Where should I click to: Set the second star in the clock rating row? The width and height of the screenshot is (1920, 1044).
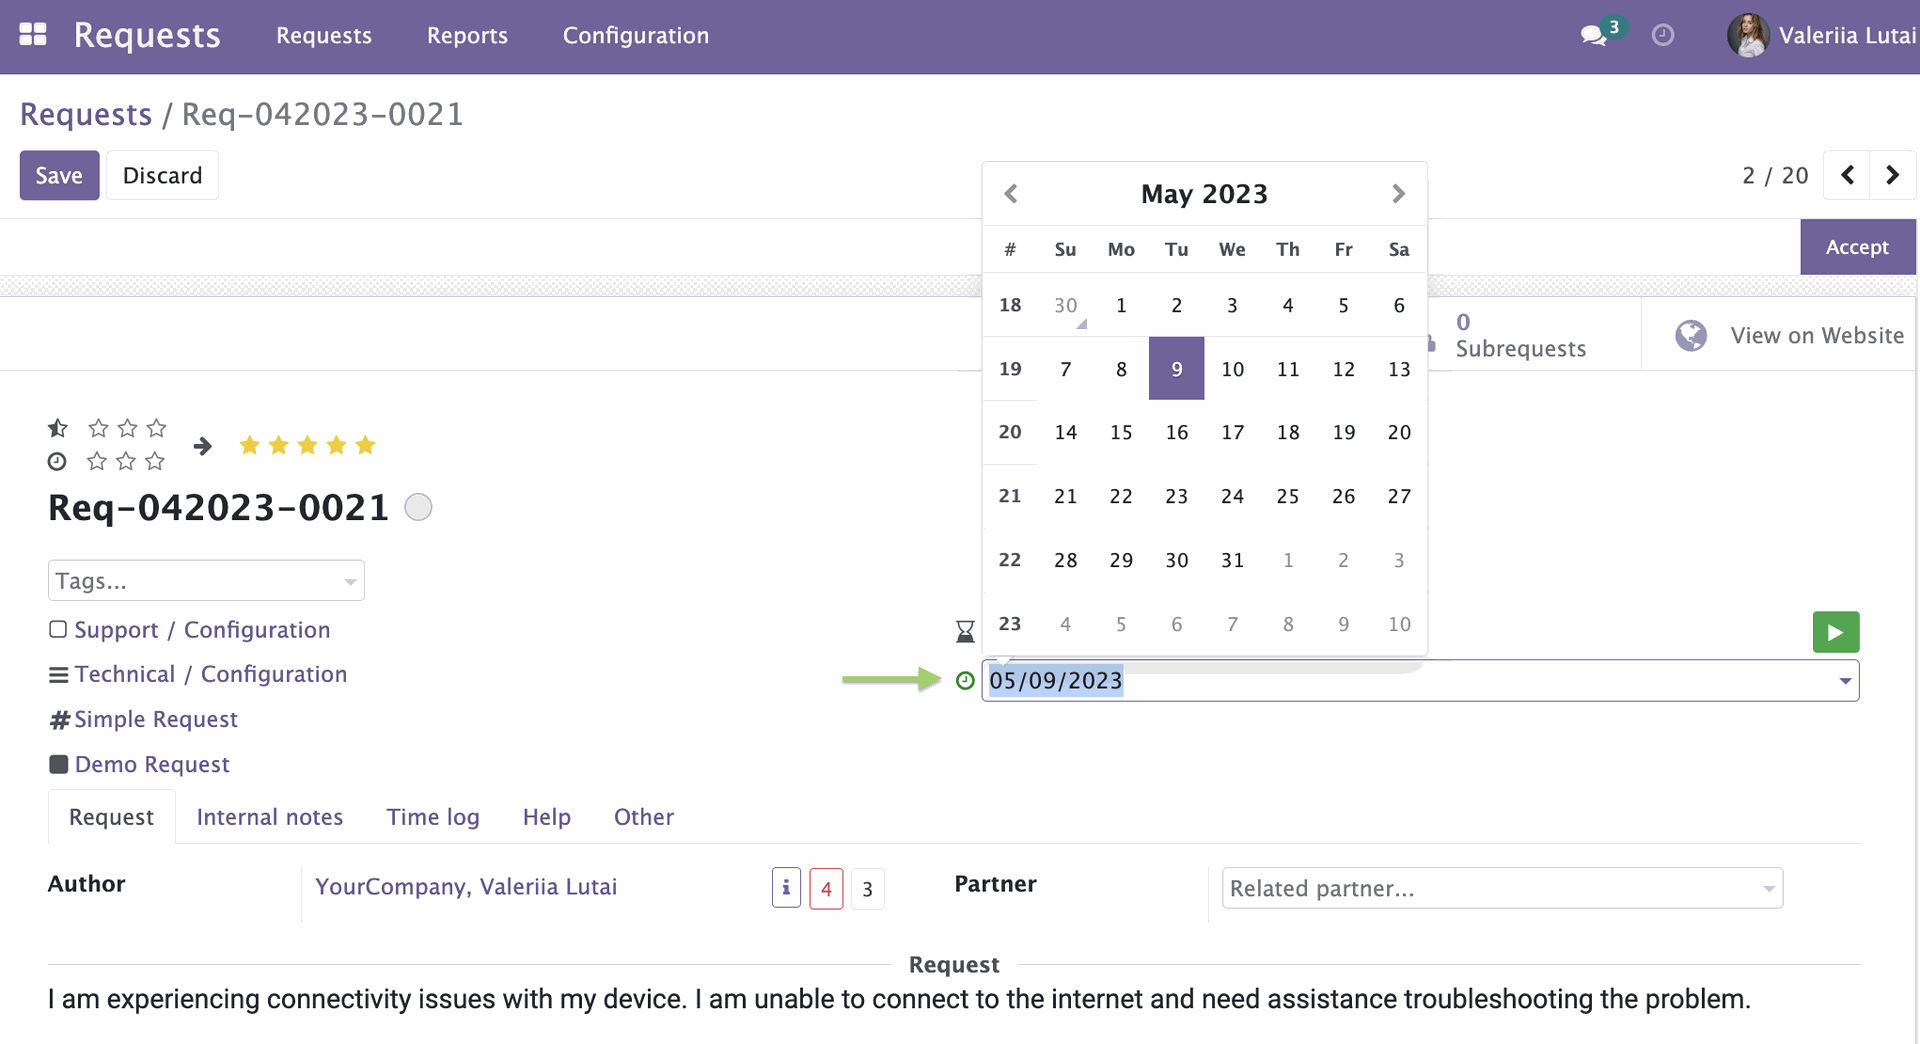pyautogui.click(x=125, y=461)
